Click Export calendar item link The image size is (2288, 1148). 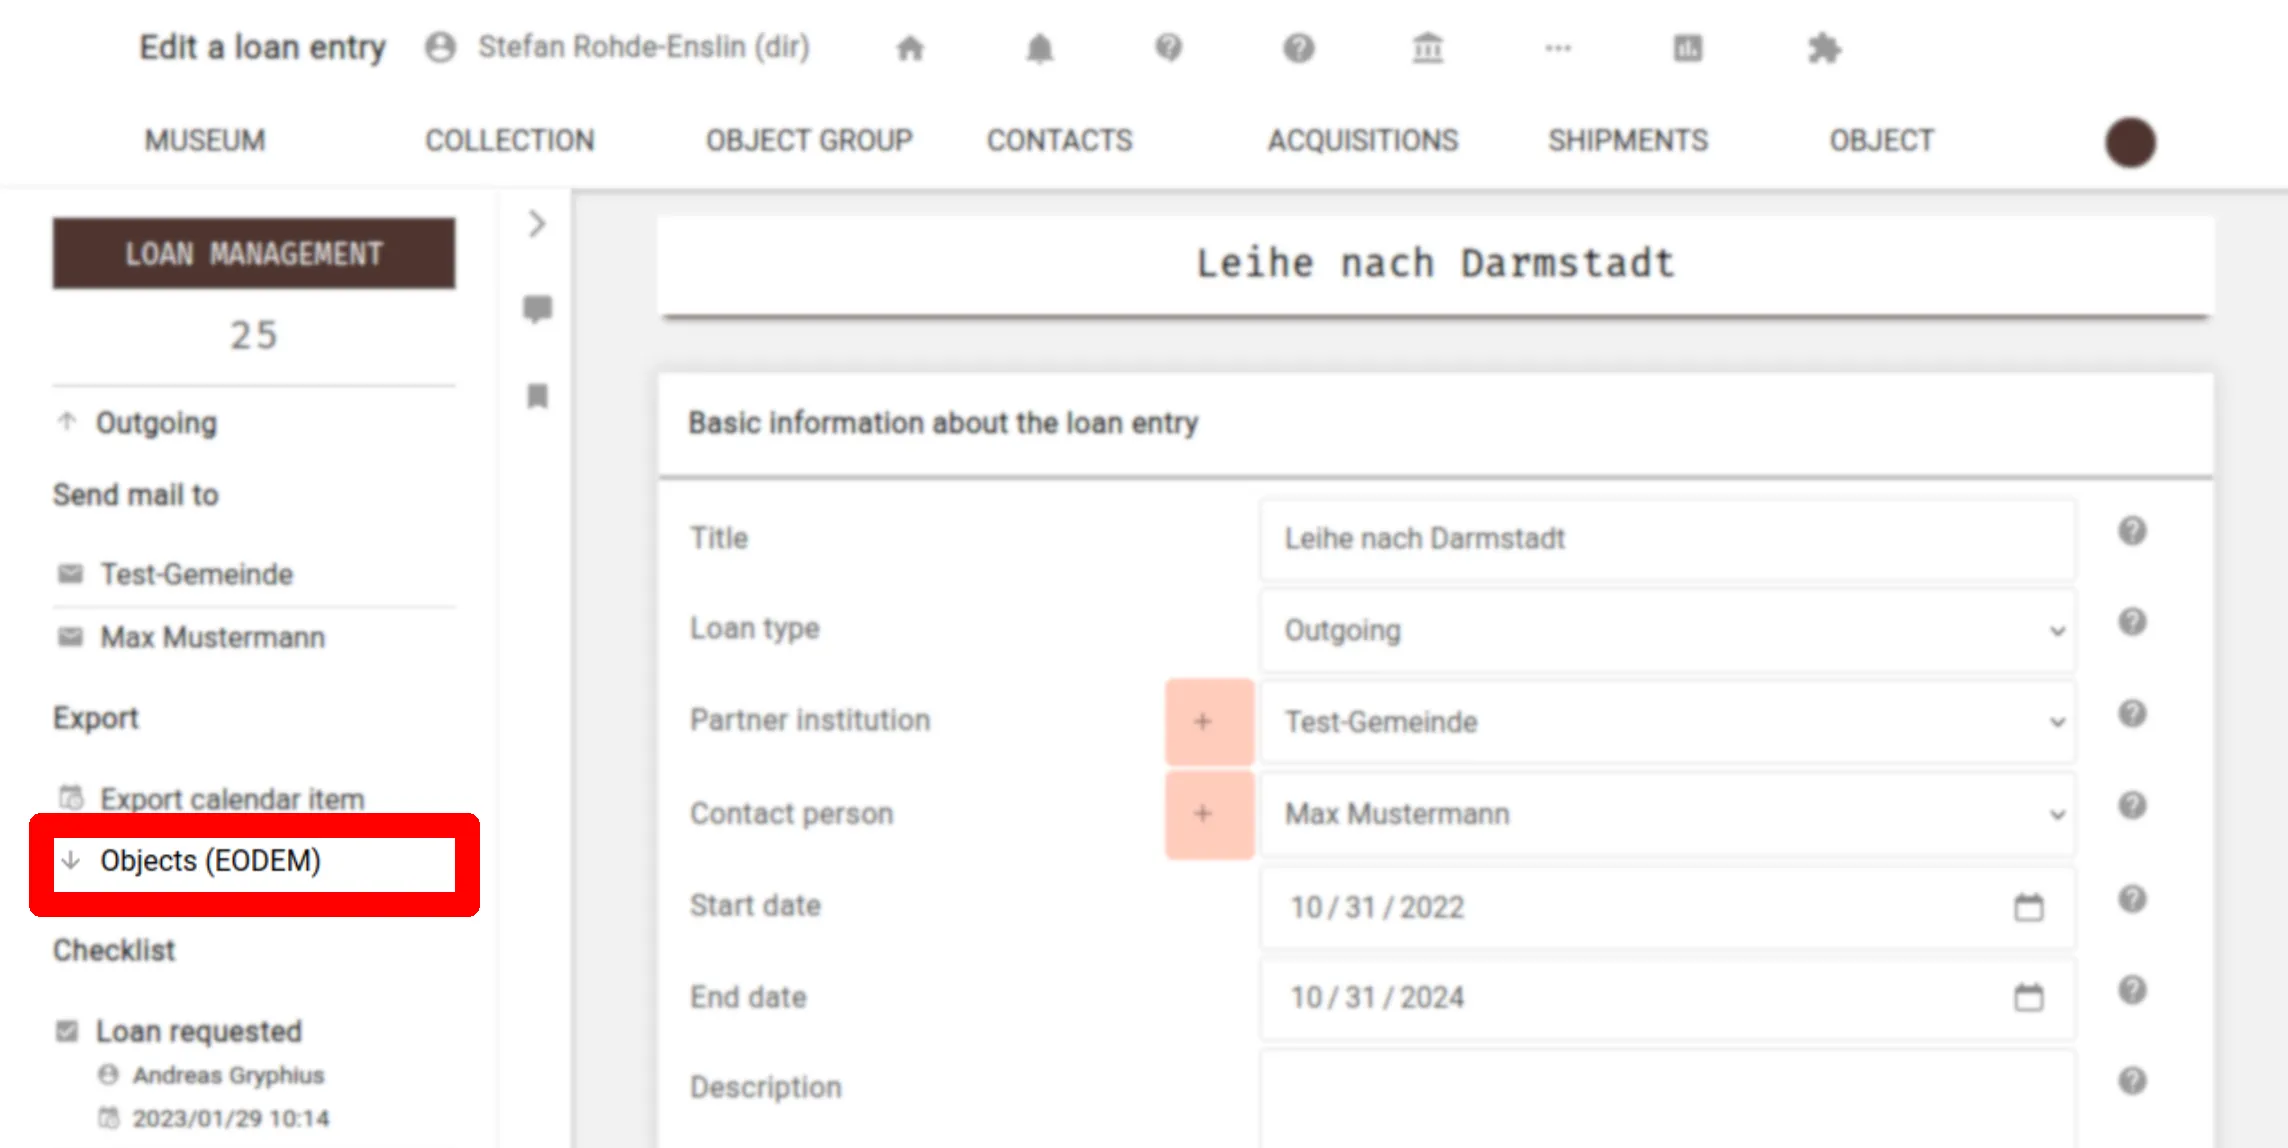tap(232, 799)
